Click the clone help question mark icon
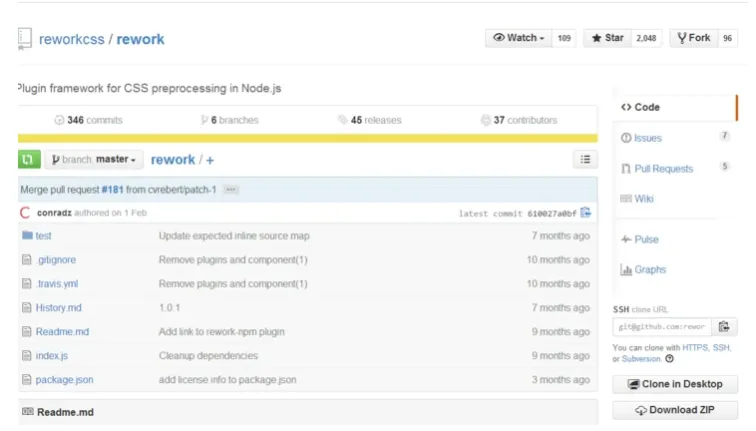This screenshot has width=756, height=431. click(x=669, y=359)
